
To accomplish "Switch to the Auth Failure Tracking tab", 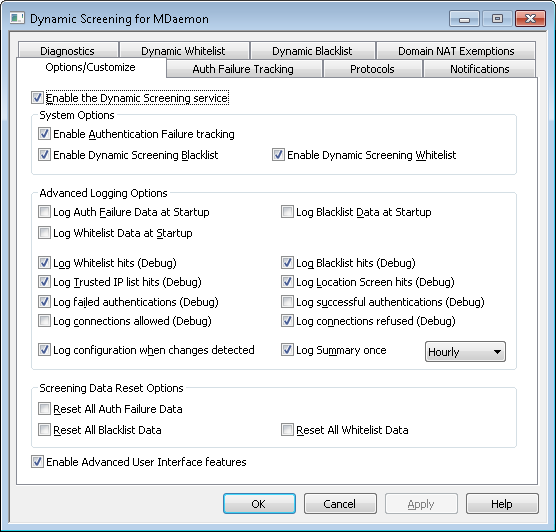I will (243, 69).
